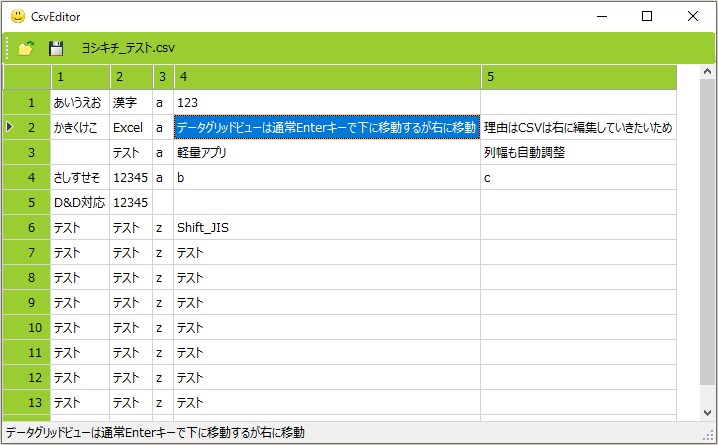The image size is (718, 445).
Task: Click the top-left select-all header cell
Action: point(27,77)
